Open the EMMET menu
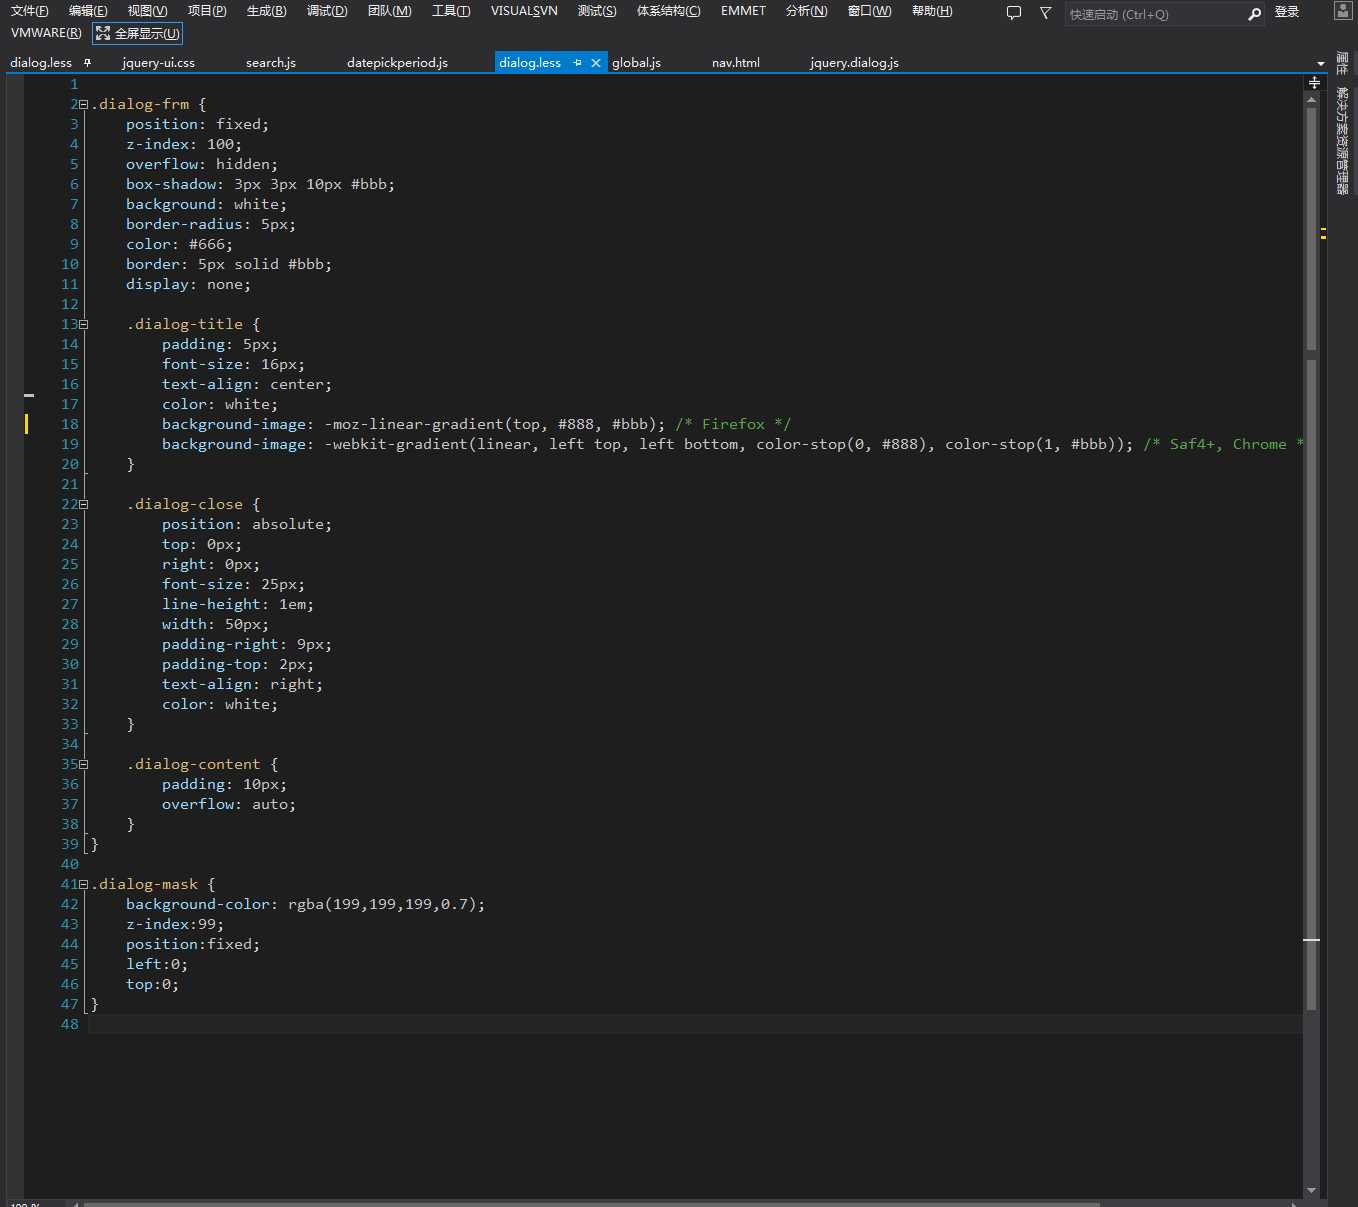Screen dimensions: 1358x1207 point(743,11)
